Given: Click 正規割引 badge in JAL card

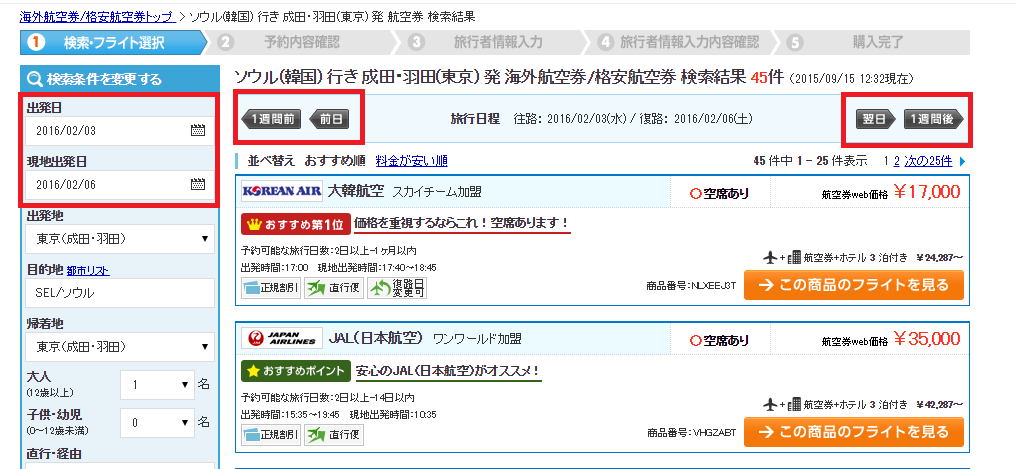Looking at the screenshot, I should [x=270, y=434].
